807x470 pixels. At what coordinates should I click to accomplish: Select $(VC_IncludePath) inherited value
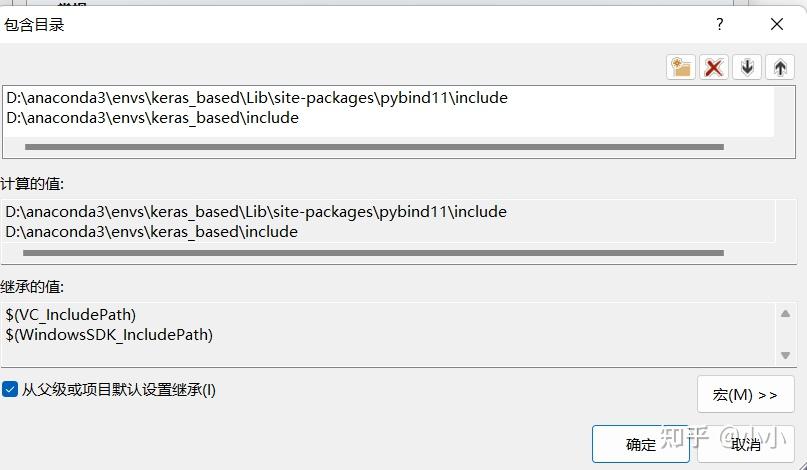coord(71,315)
